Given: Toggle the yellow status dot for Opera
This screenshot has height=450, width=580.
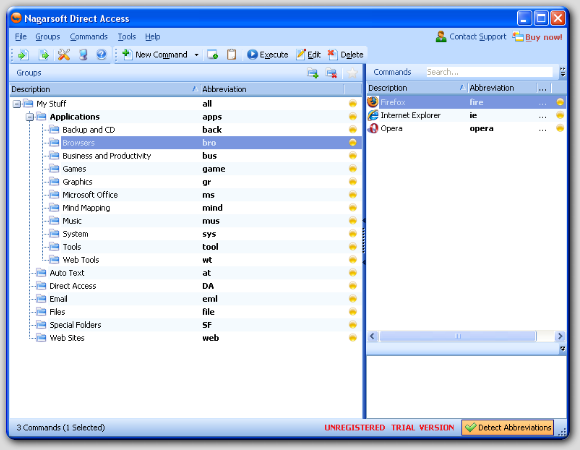Looking at the screenshot, I should click(x=560, y=128).
